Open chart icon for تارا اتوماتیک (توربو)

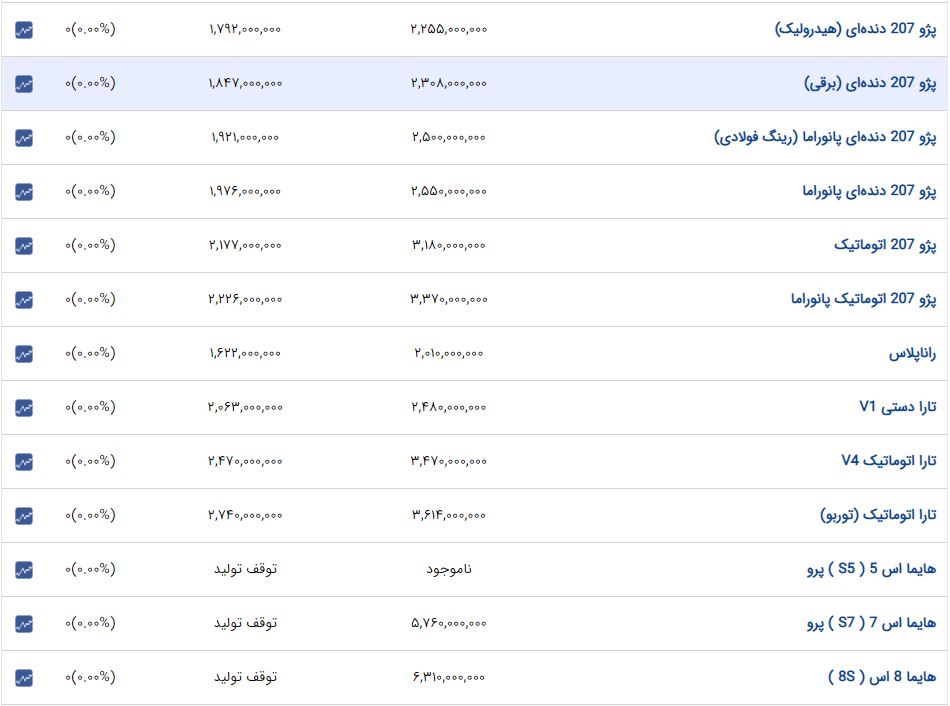coord(24,516)
